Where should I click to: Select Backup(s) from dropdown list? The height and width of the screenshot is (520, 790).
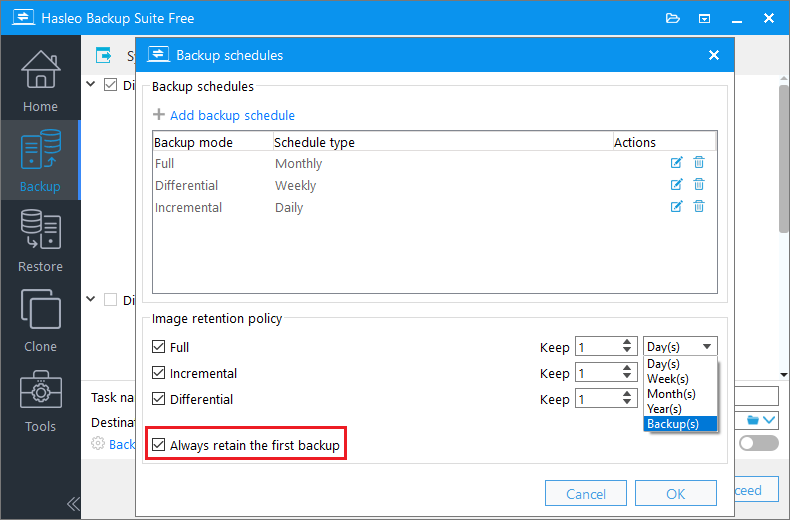tap(680, 424)
